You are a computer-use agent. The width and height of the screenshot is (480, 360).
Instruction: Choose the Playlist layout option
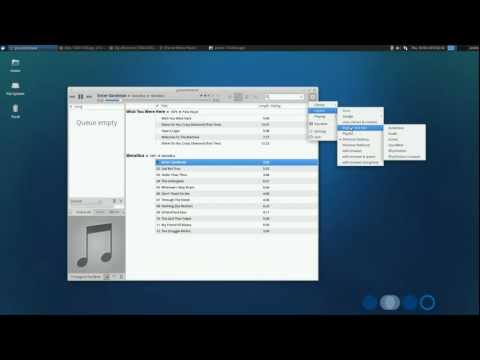[x=360, y=133]
